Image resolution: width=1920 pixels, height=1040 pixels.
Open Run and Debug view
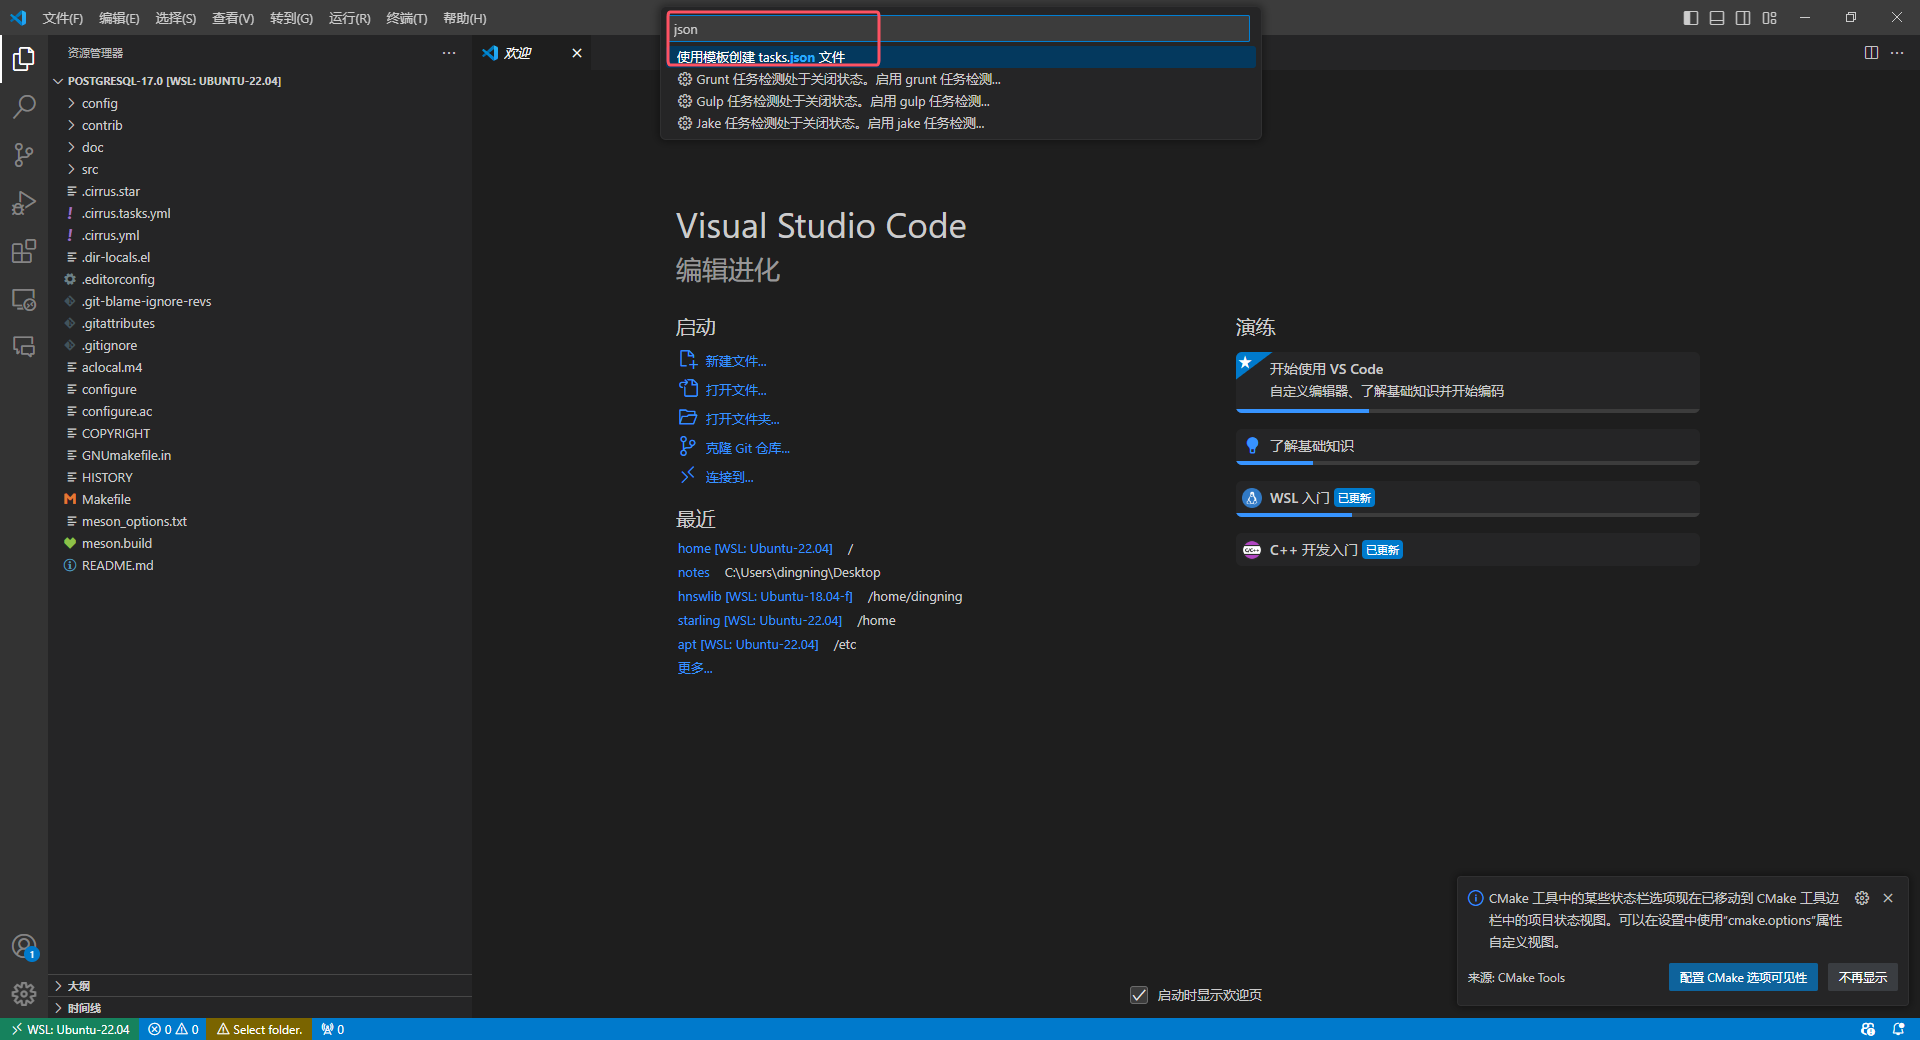24,203
